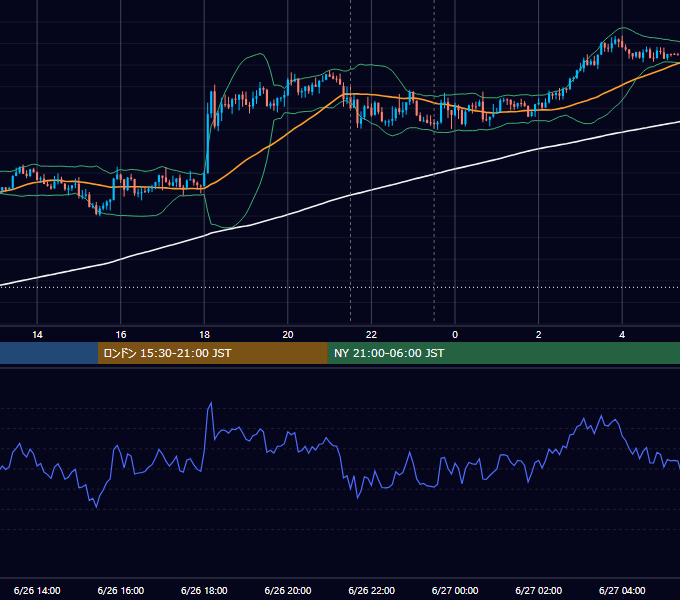Click the NY 21:00-06:00 JST session bar
680x600 pixels.
503,353
